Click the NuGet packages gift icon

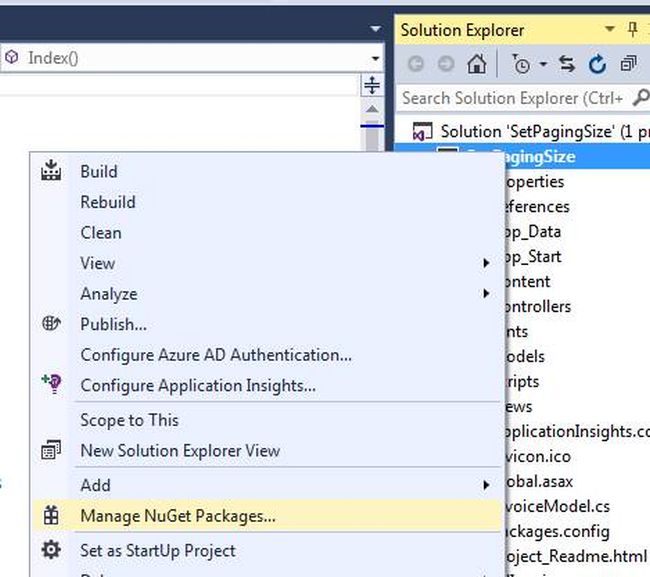coord(51,515)
